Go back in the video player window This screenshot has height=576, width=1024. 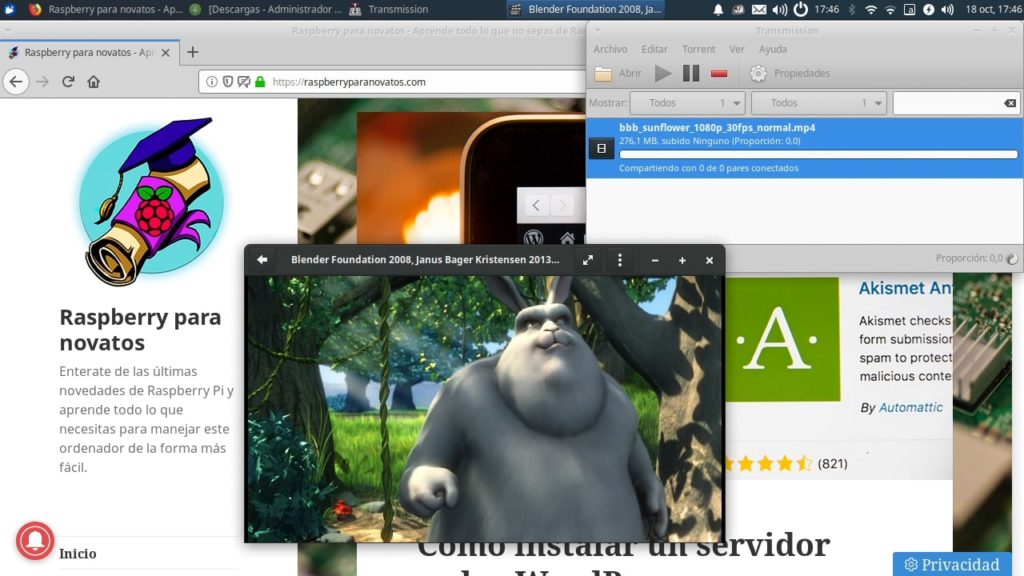coord(262,260)
